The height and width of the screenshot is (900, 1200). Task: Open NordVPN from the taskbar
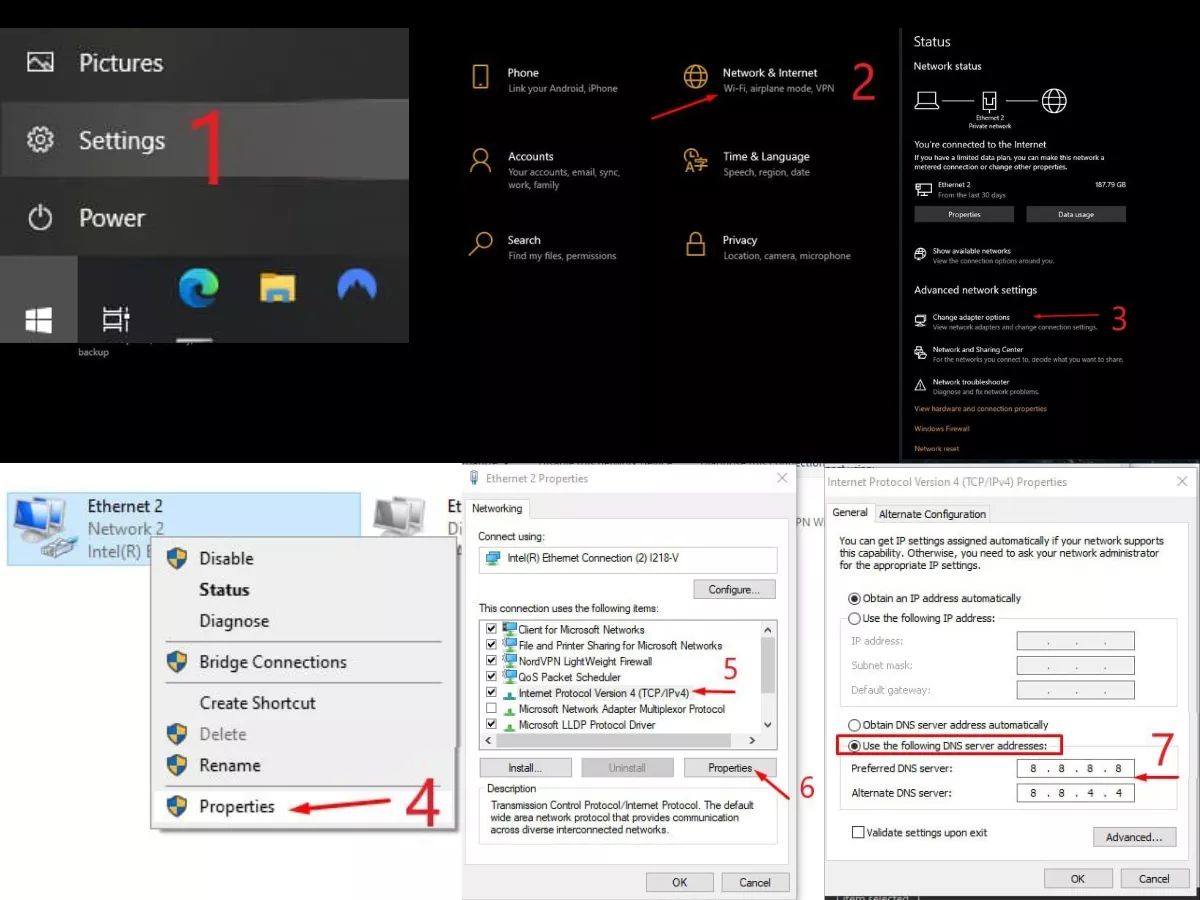357,286
